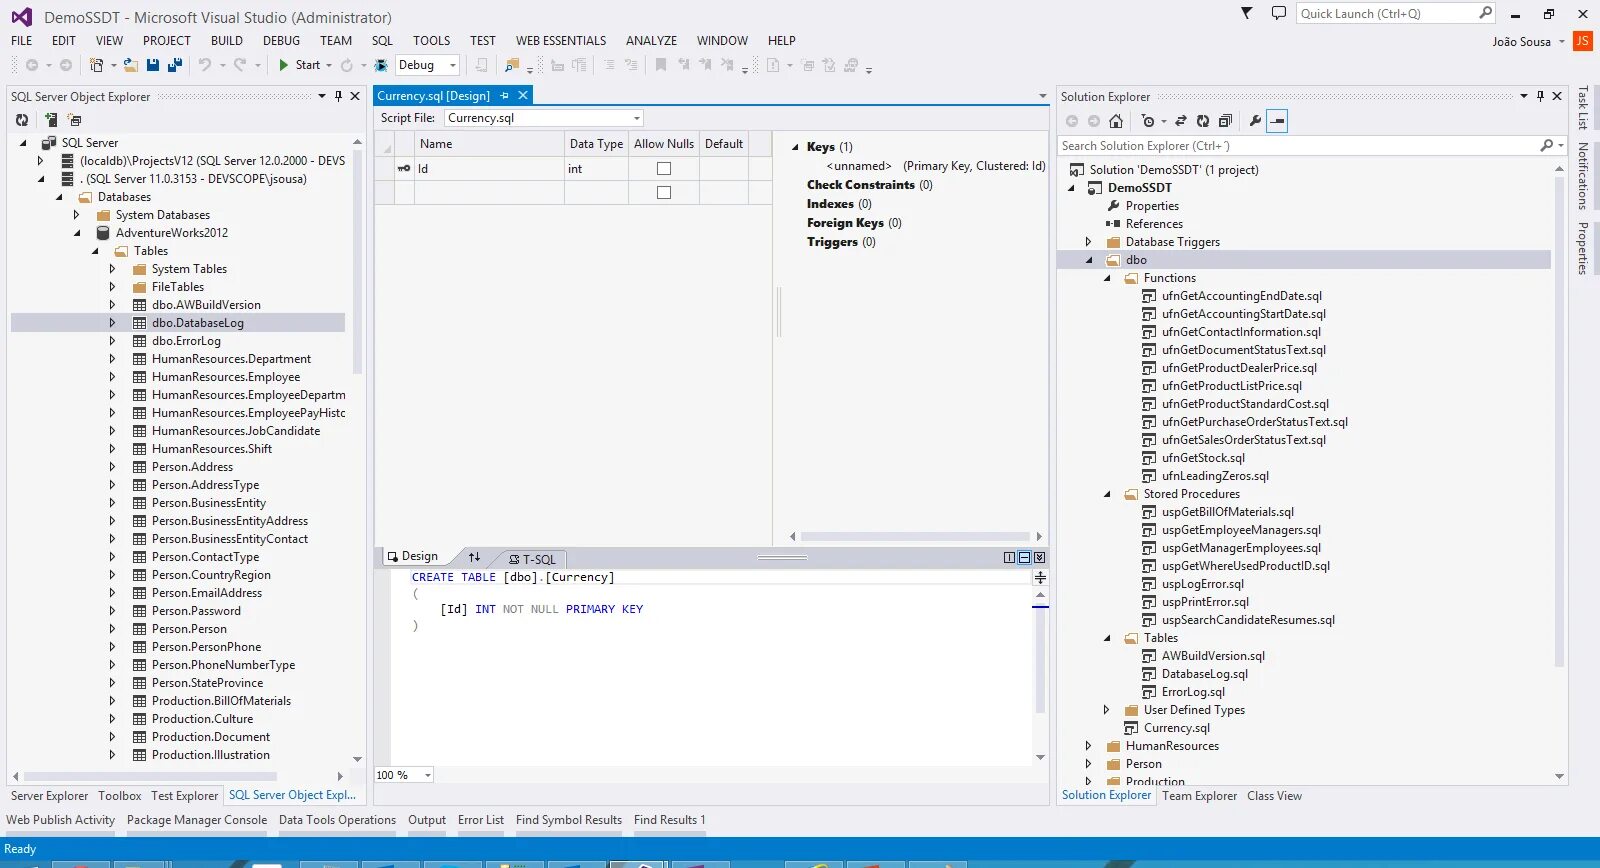1600x868 pixels.
Task: Click the Home icon in Solution Explorer
Action: (1116, 121)
